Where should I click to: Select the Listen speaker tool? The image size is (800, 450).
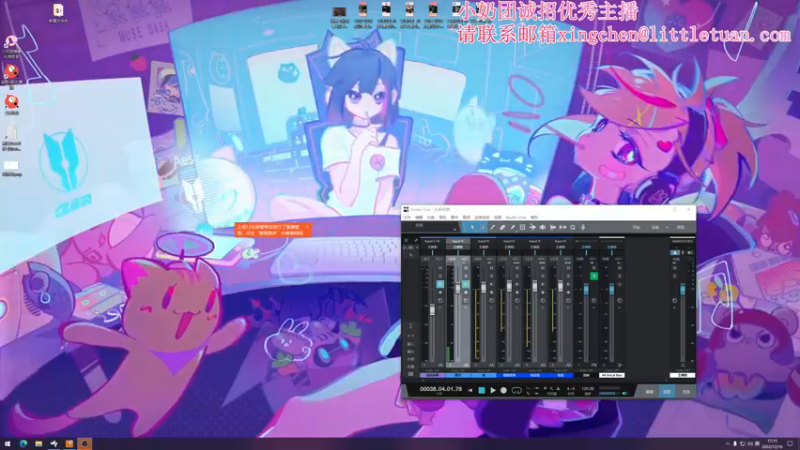tap(542, 227)
